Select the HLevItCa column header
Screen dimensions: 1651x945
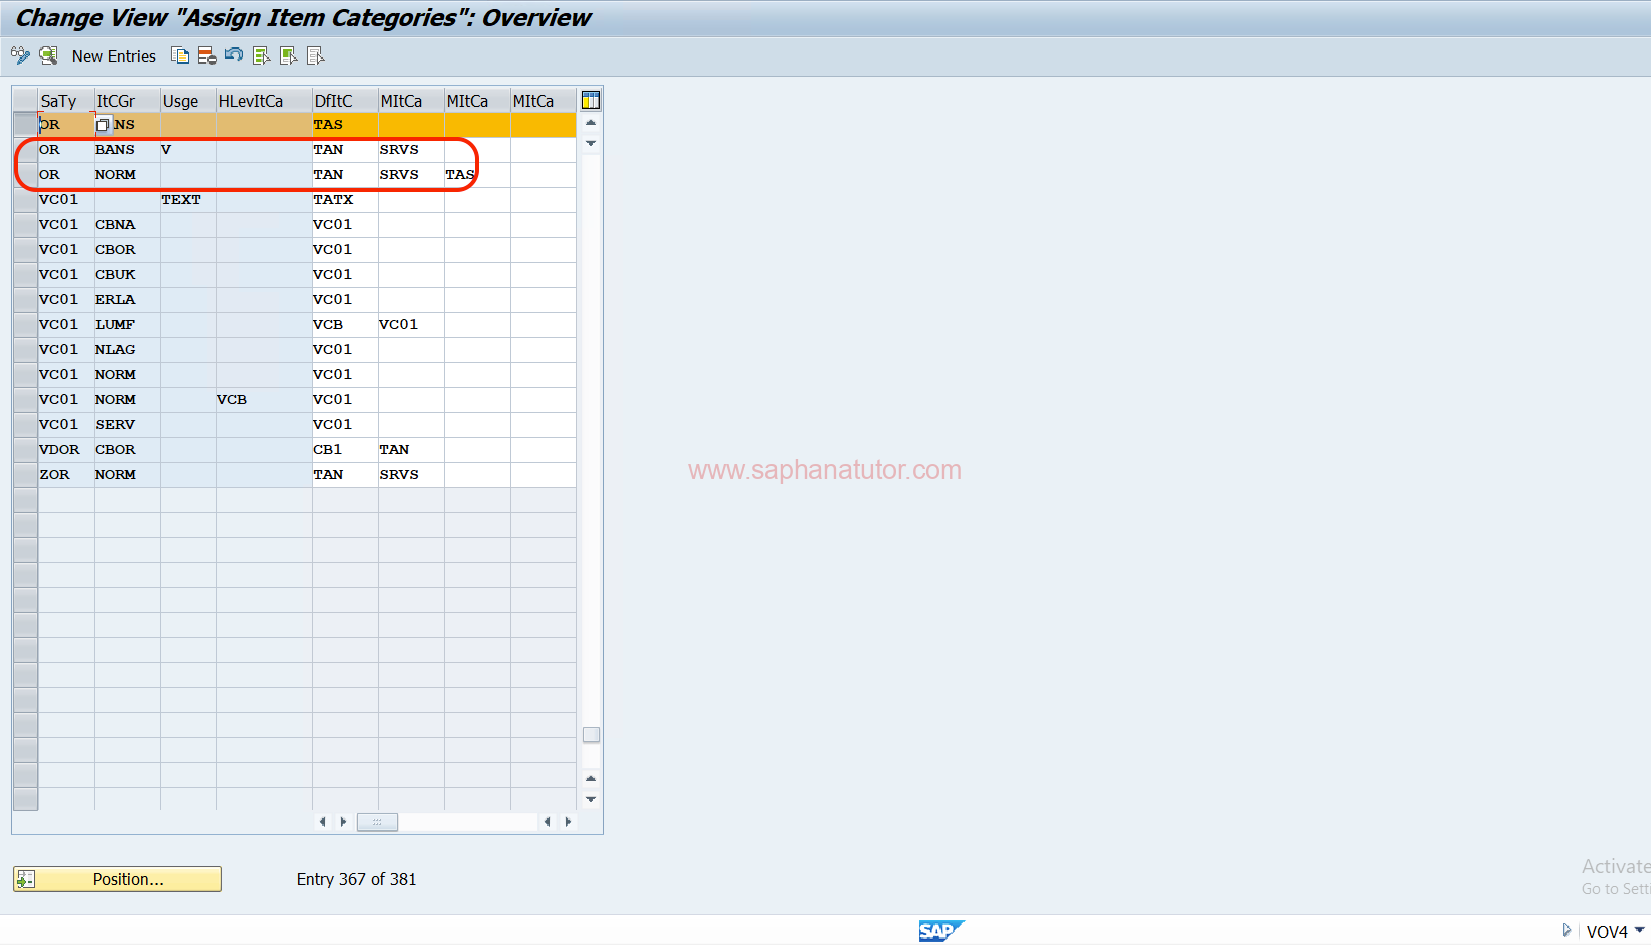(264, 101)
